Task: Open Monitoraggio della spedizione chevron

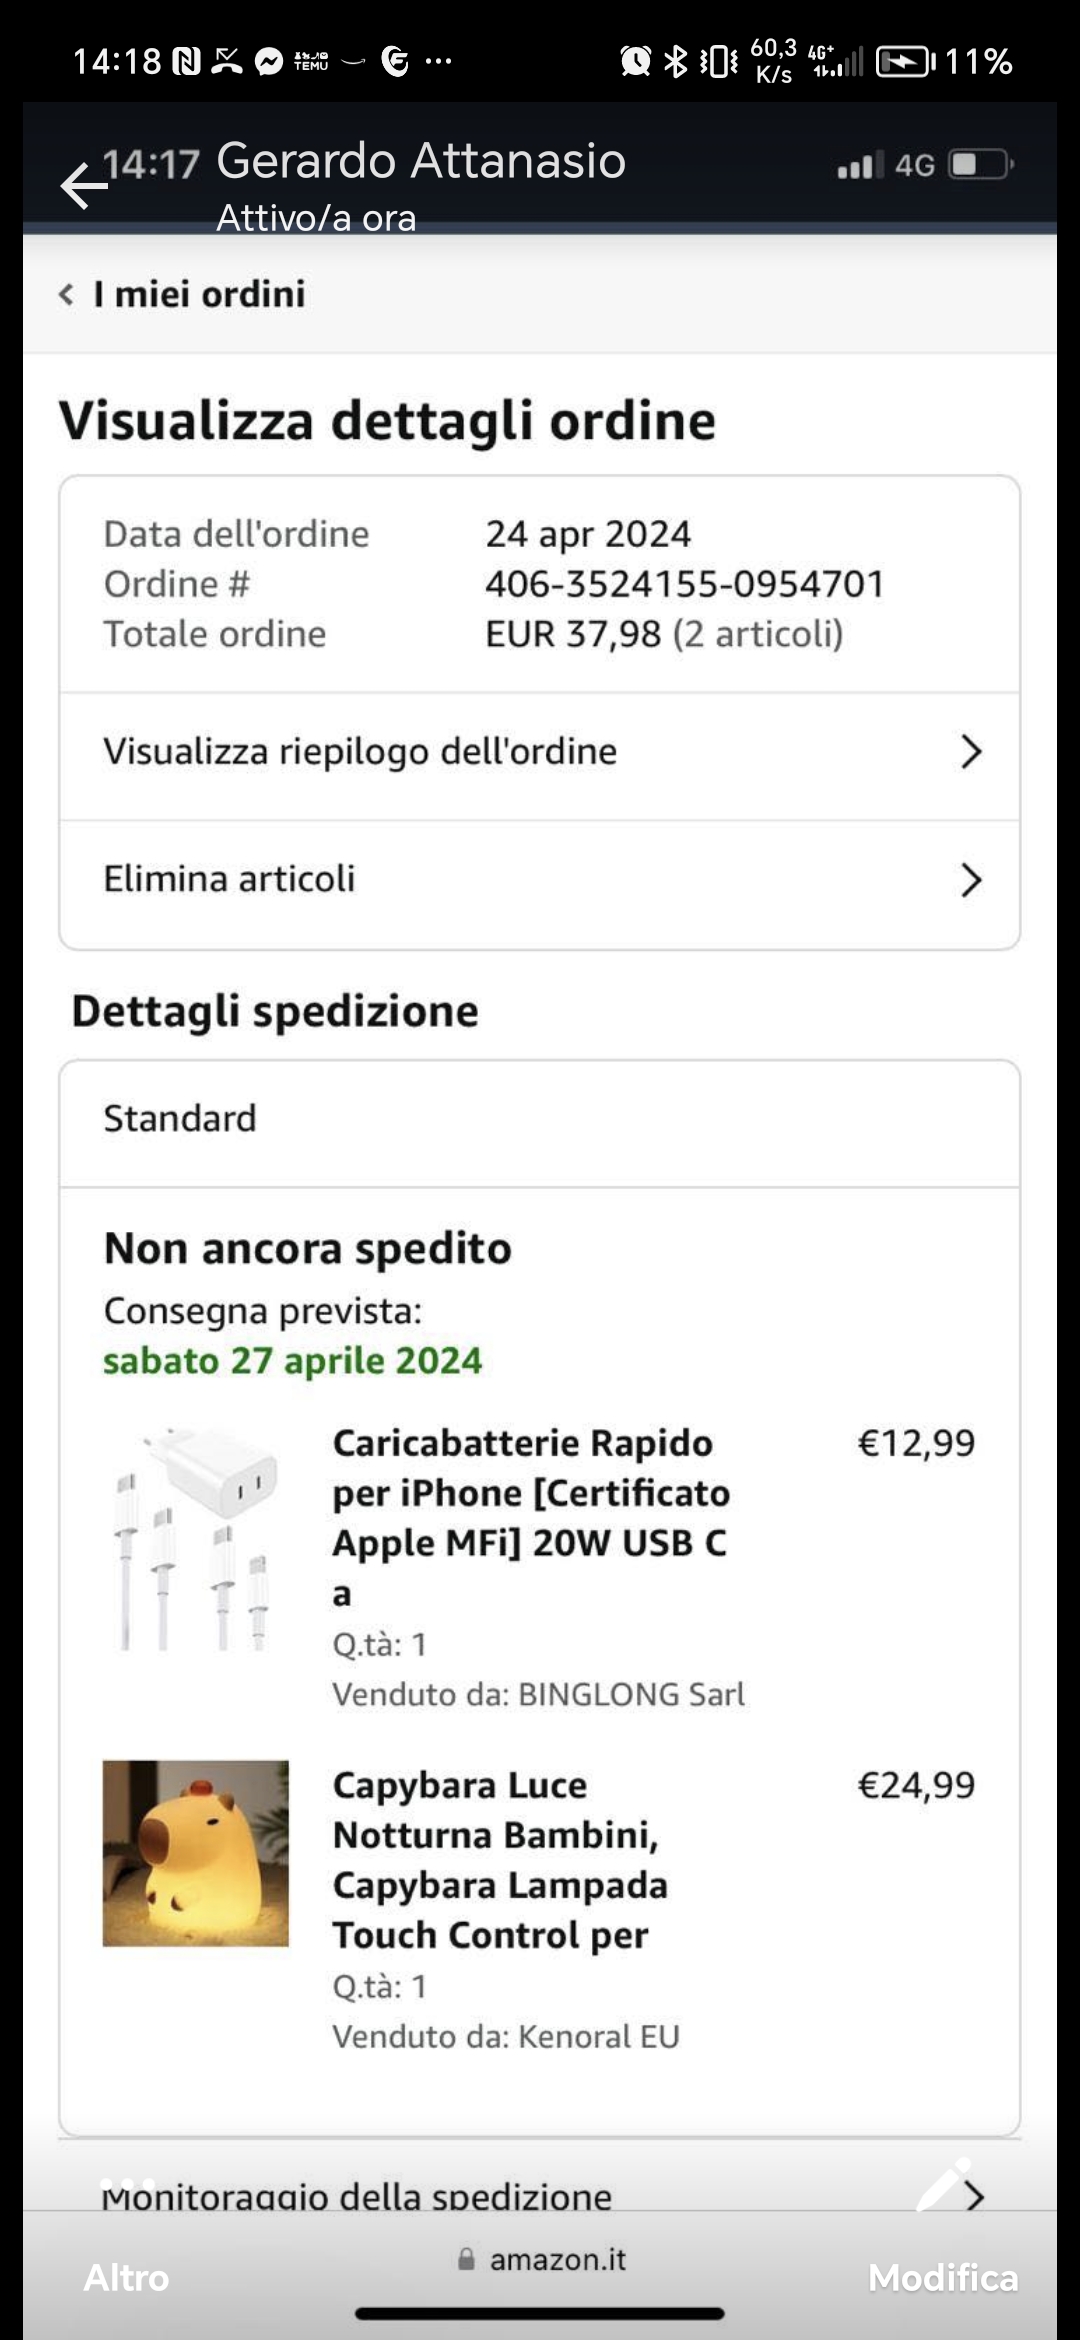Action: click(x=975, y=2197)
